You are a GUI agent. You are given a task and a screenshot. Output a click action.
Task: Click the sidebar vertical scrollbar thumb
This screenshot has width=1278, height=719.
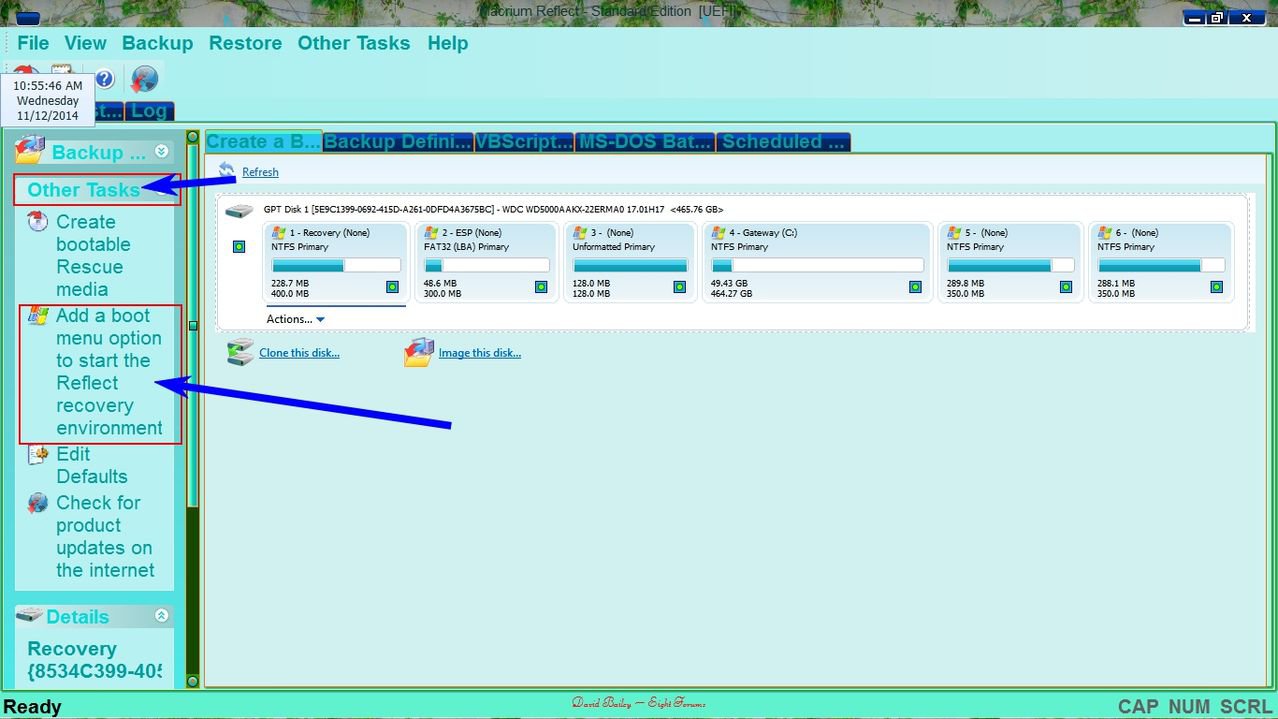tap(193, 325)
